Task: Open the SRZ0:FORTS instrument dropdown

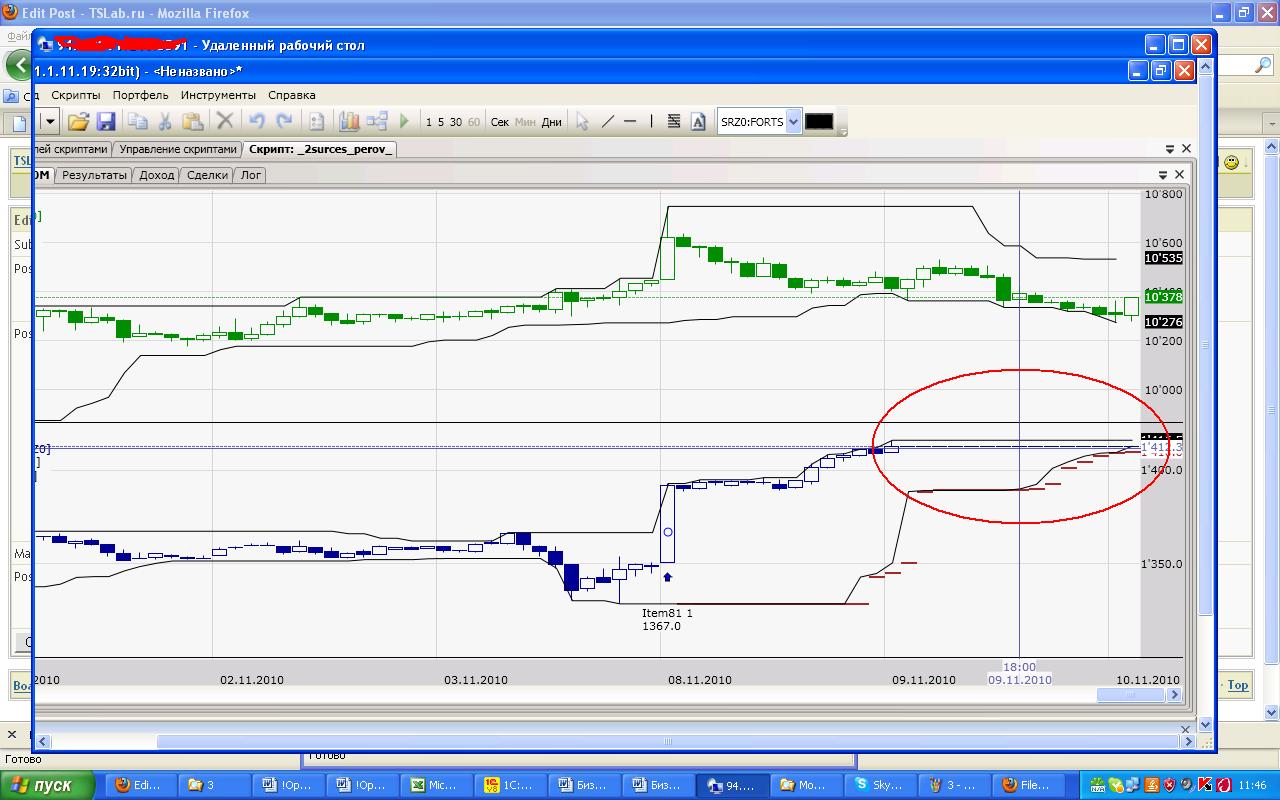Action: click(793, 122)
